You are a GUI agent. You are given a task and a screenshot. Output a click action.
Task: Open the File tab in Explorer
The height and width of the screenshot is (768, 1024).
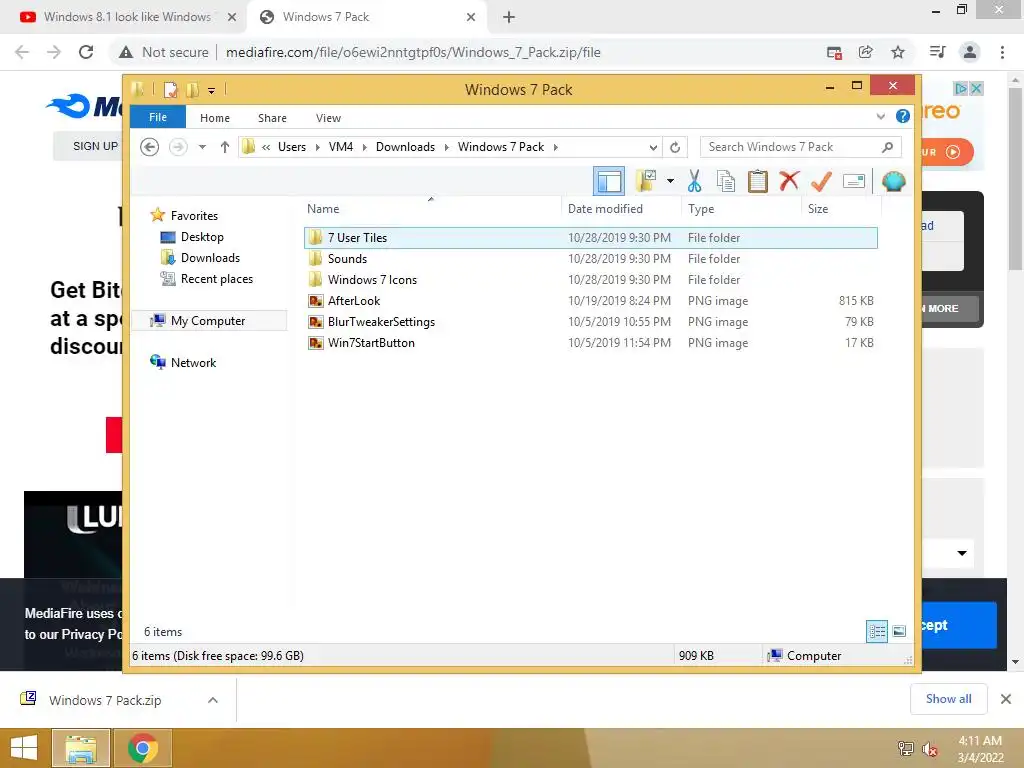[158, 117]
